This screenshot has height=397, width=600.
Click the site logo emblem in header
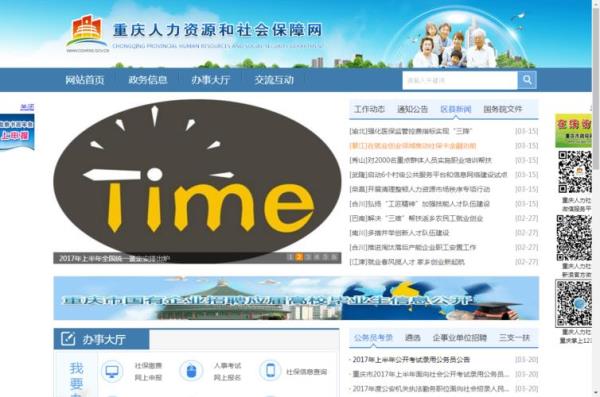[x=86, y=33]
